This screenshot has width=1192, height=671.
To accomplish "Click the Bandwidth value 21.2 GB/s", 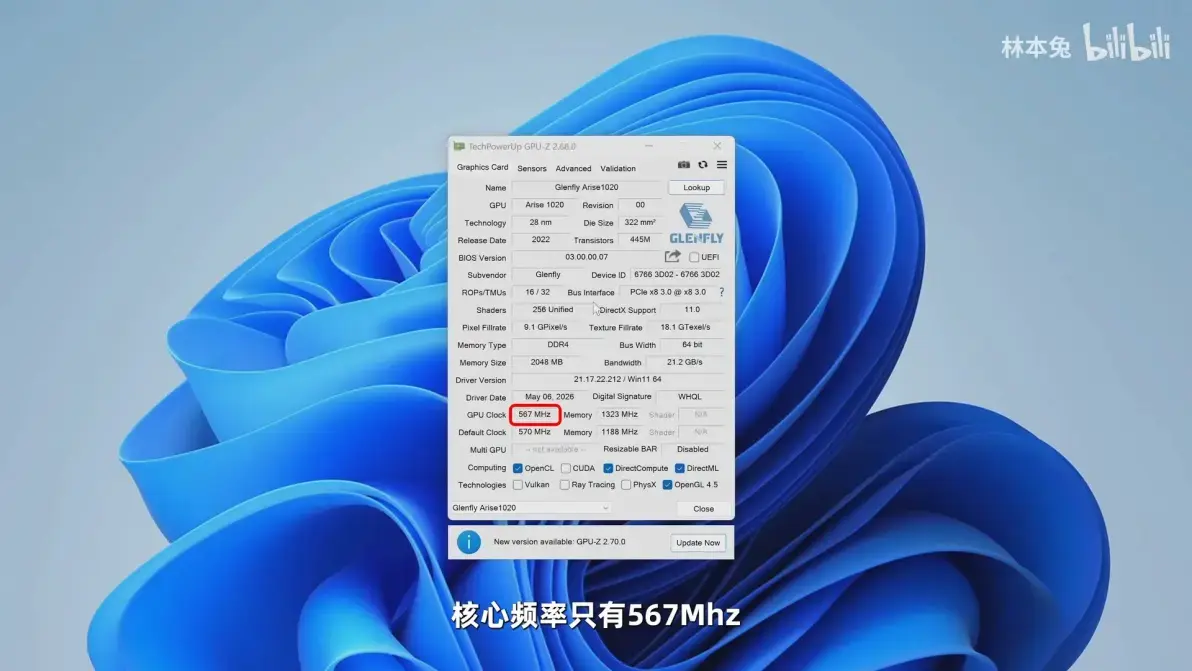I will tap(684, 362).
